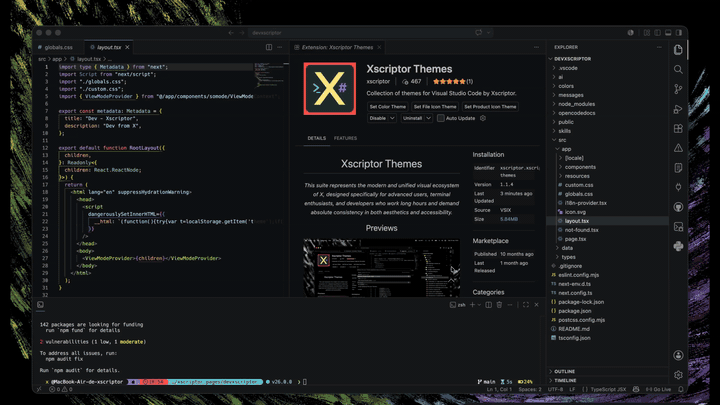The height and width of the screenshot is (405, 720).
Task: Click the Set Color Theme button
Action: point(388,107)
